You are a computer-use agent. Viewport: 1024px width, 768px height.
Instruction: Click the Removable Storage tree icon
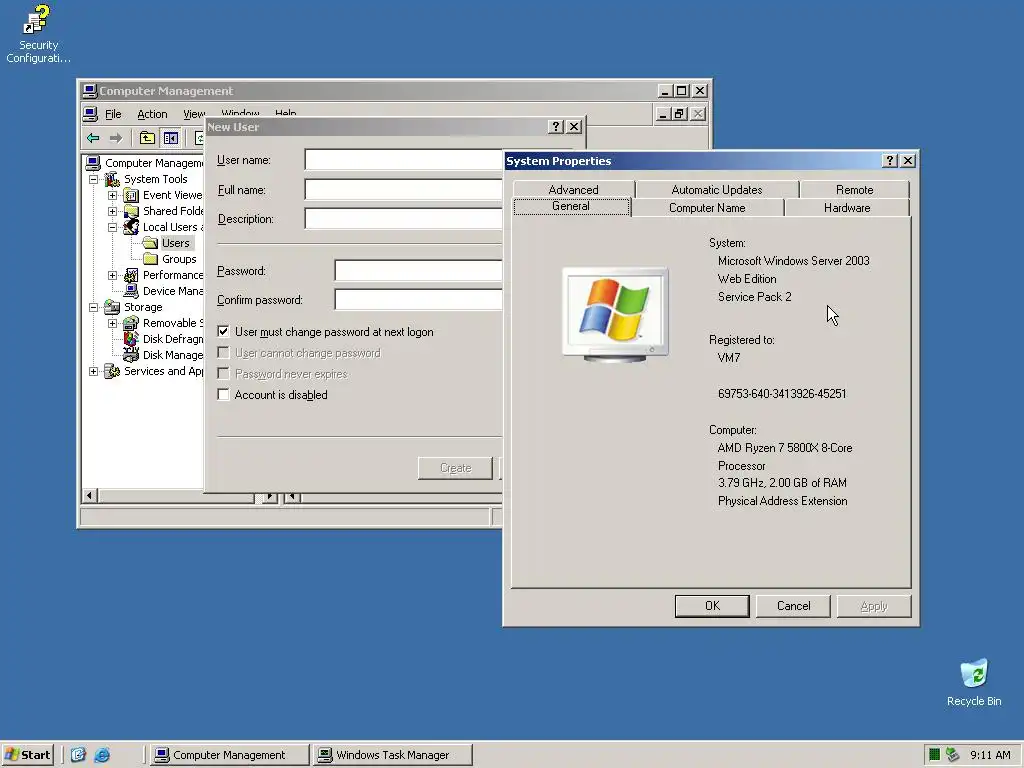131,323
